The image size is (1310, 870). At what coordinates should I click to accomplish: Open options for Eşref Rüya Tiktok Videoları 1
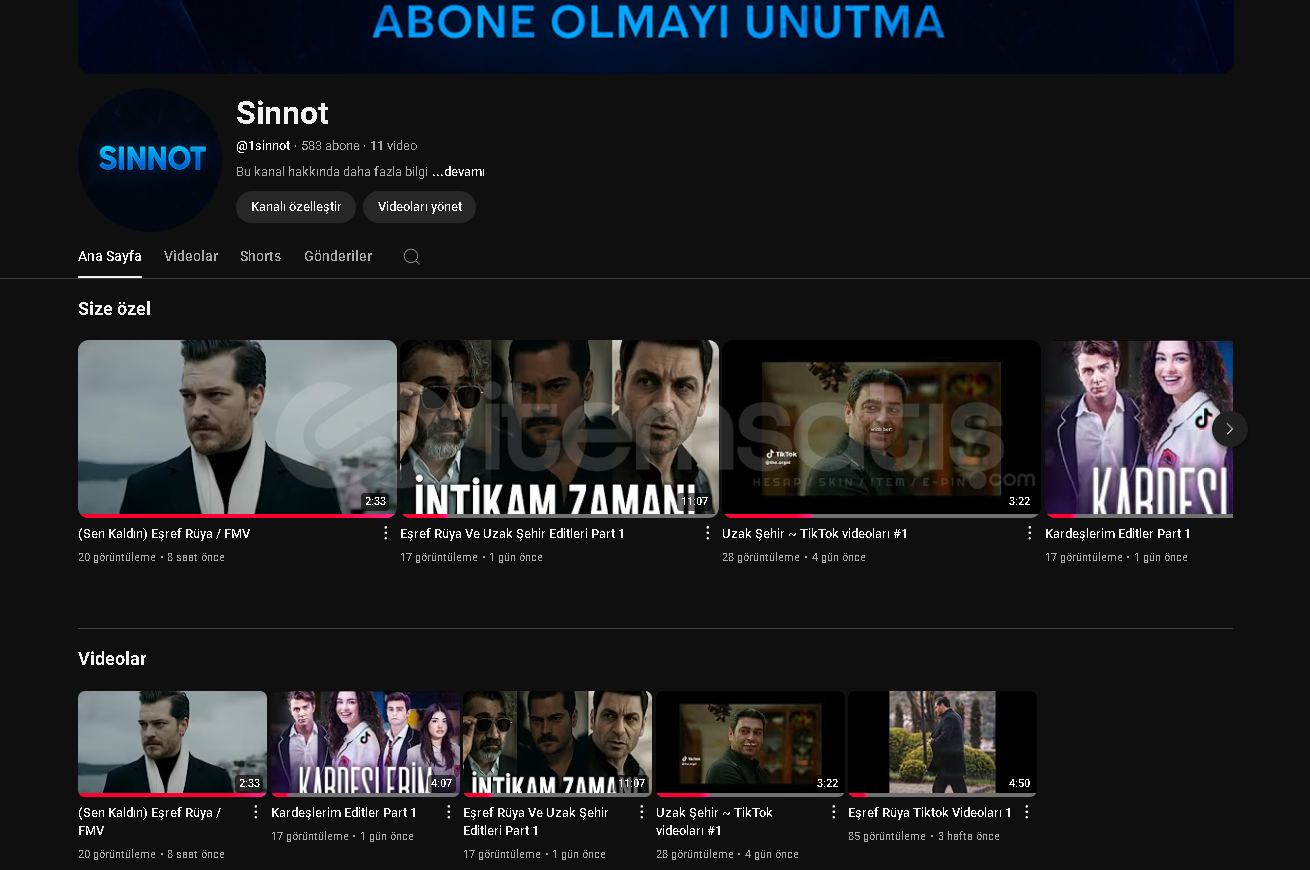(1026, 812)
